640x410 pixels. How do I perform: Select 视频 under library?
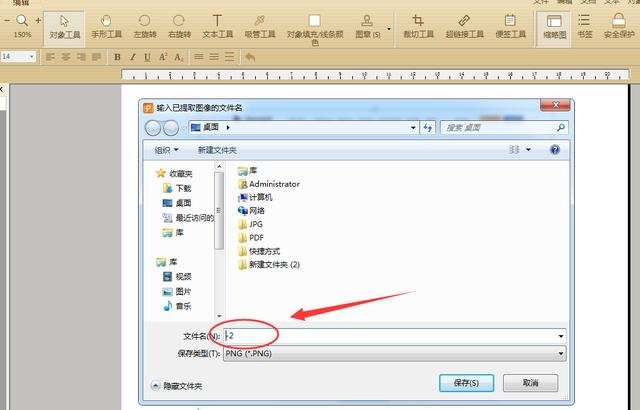[x=177, y=277]
